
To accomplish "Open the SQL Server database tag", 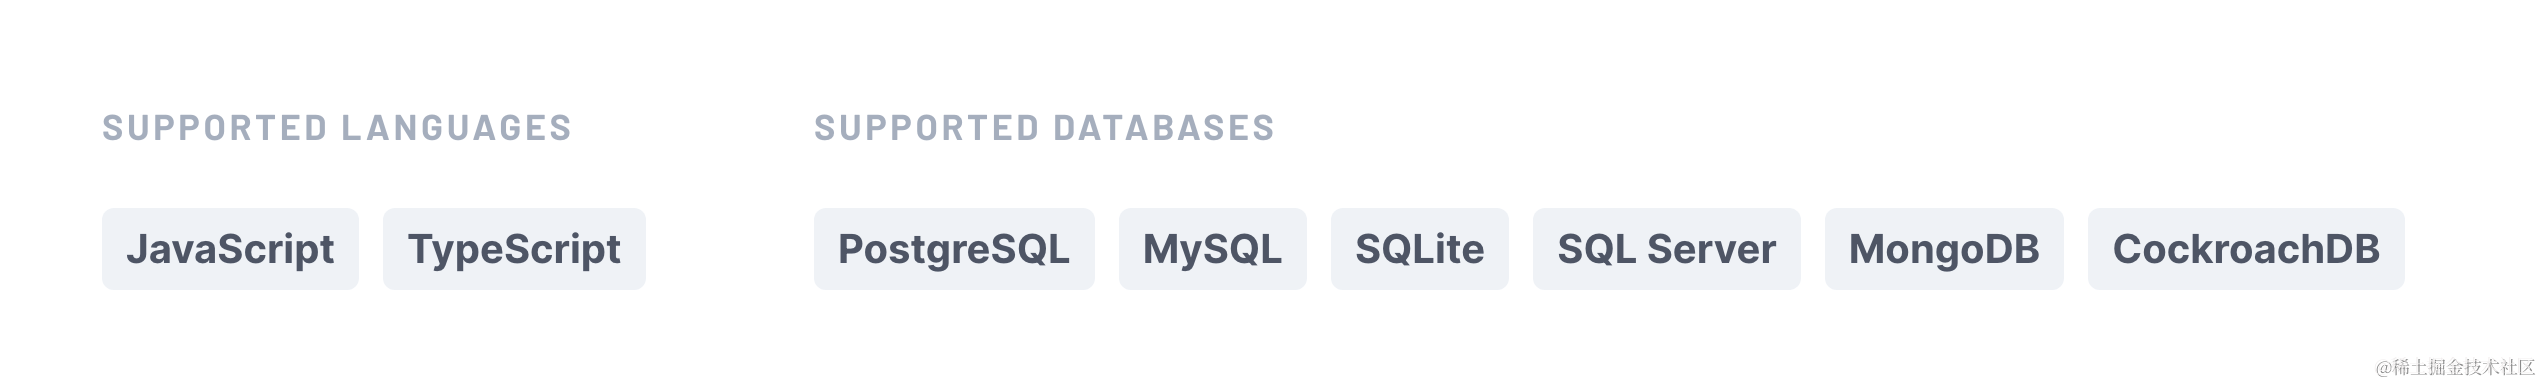I will pyautogui.click(x=1666, y=249).
